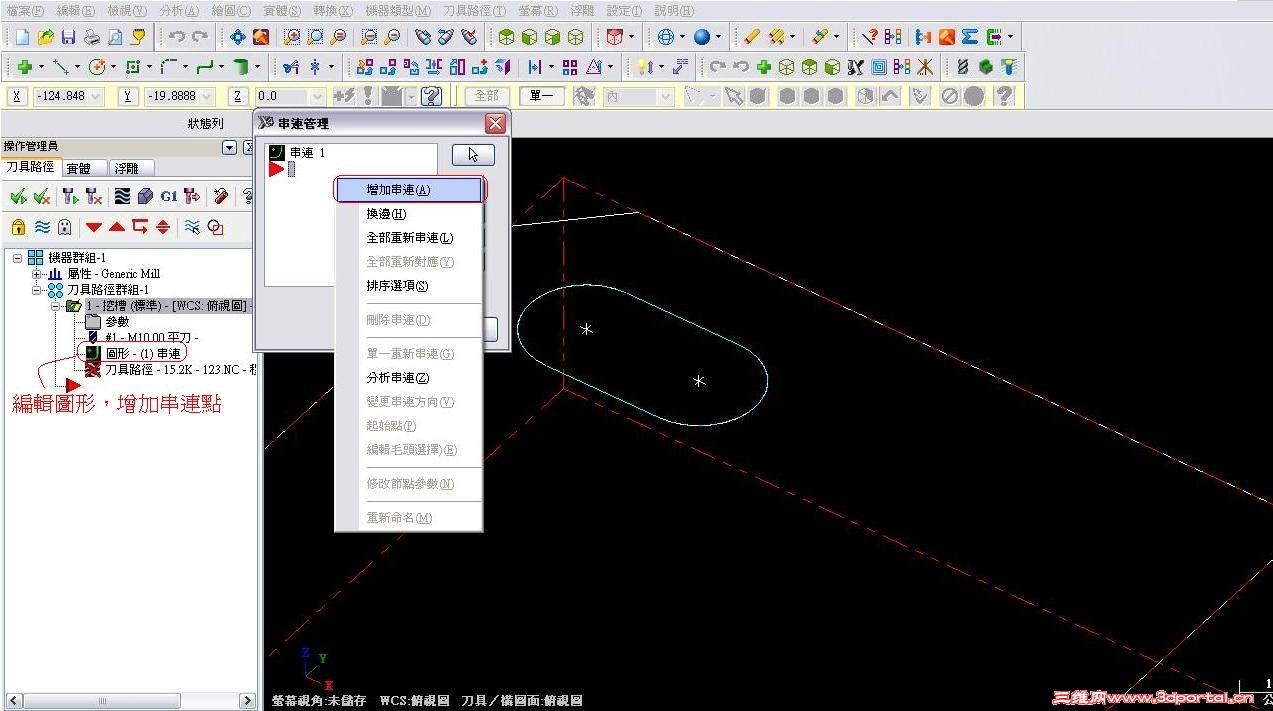Image resolution: width=1273 pixels, height=711 pixels.
Task: Select 圖形 - (1) 串連 tree item
Action: click(143, 353)
